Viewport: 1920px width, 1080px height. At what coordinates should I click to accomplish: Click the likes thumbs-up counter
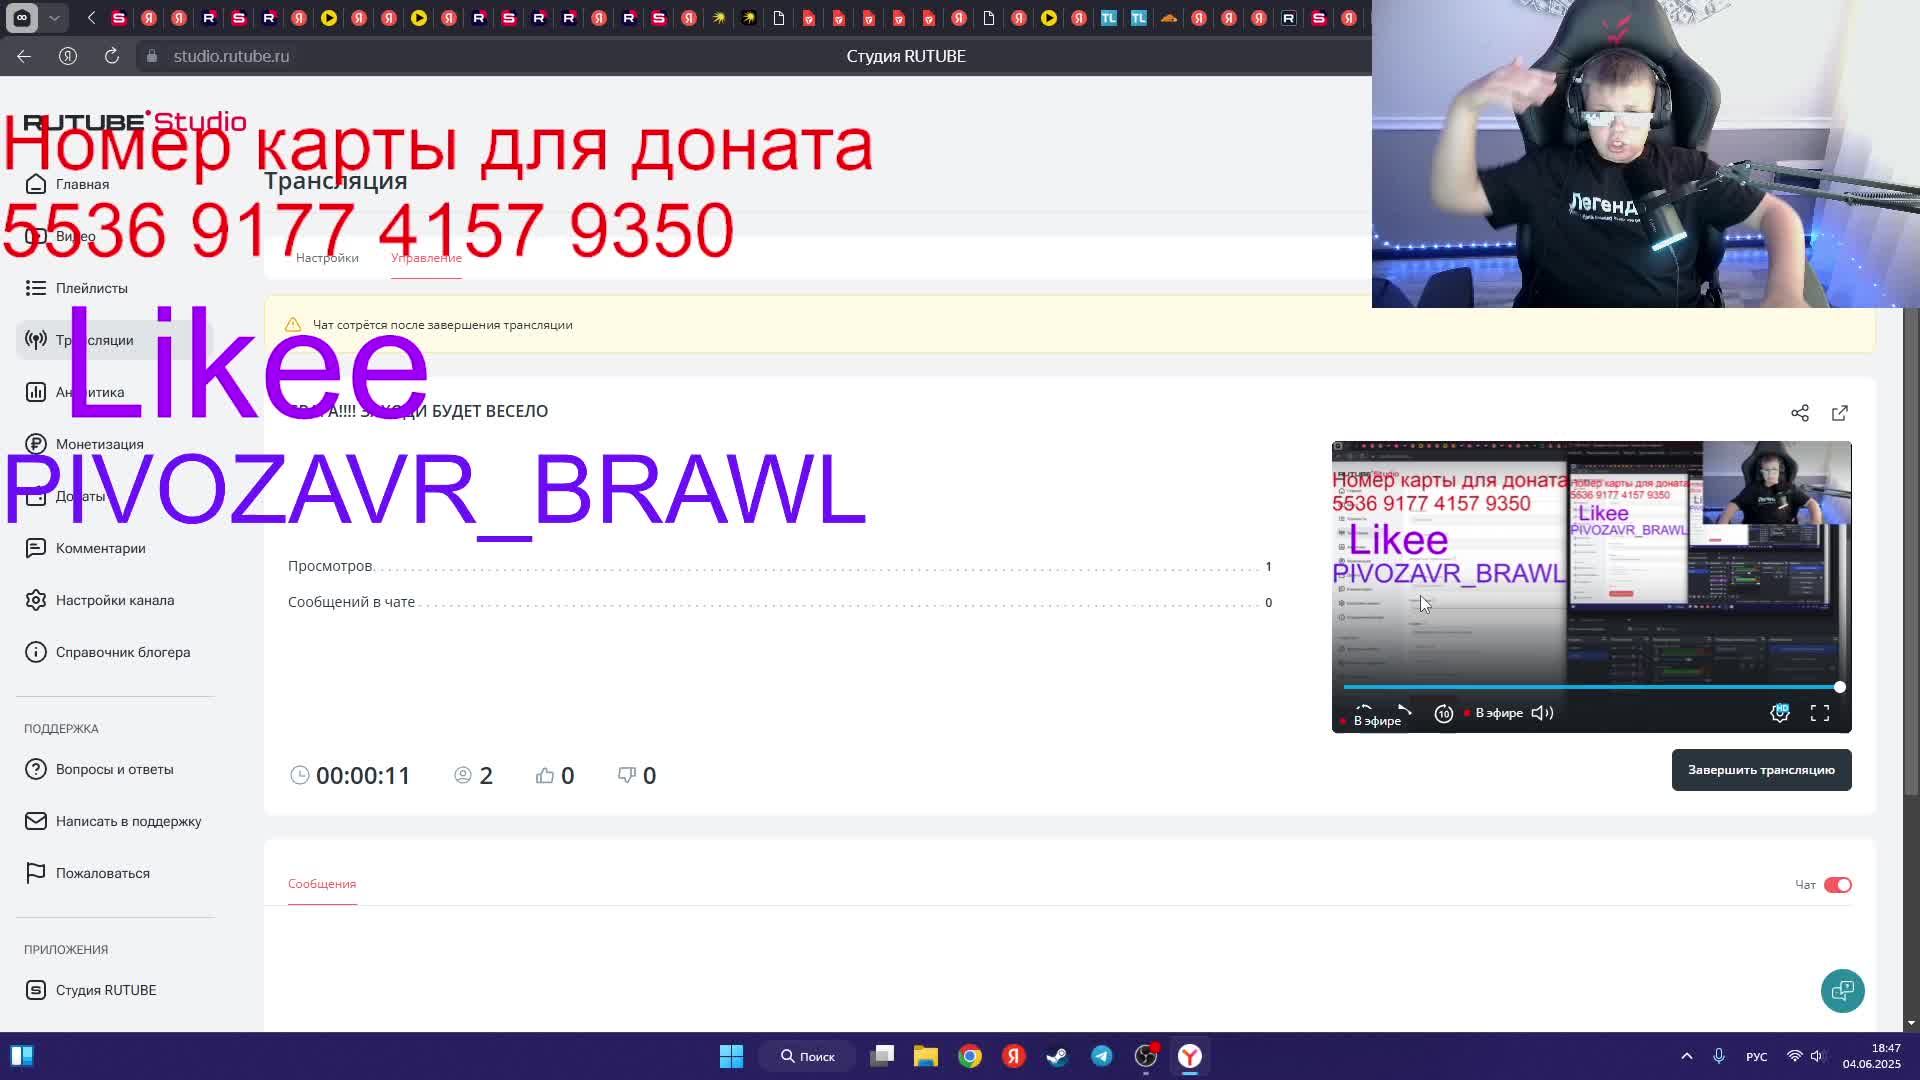point(555,775)
